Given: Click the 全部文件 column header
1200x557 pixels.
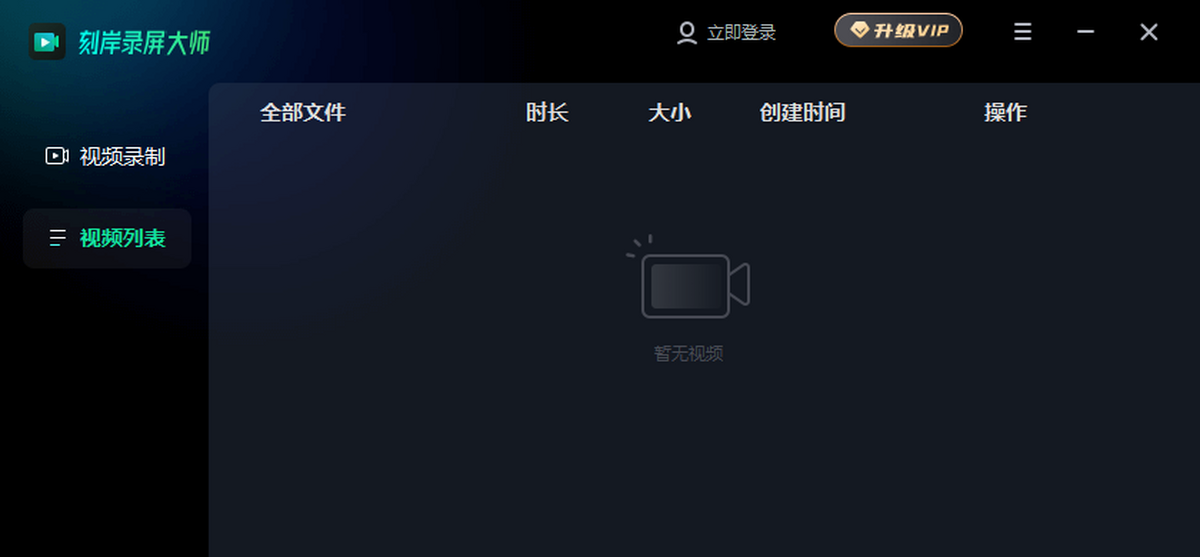Looking at the screenshot, I should click(303, 113).
